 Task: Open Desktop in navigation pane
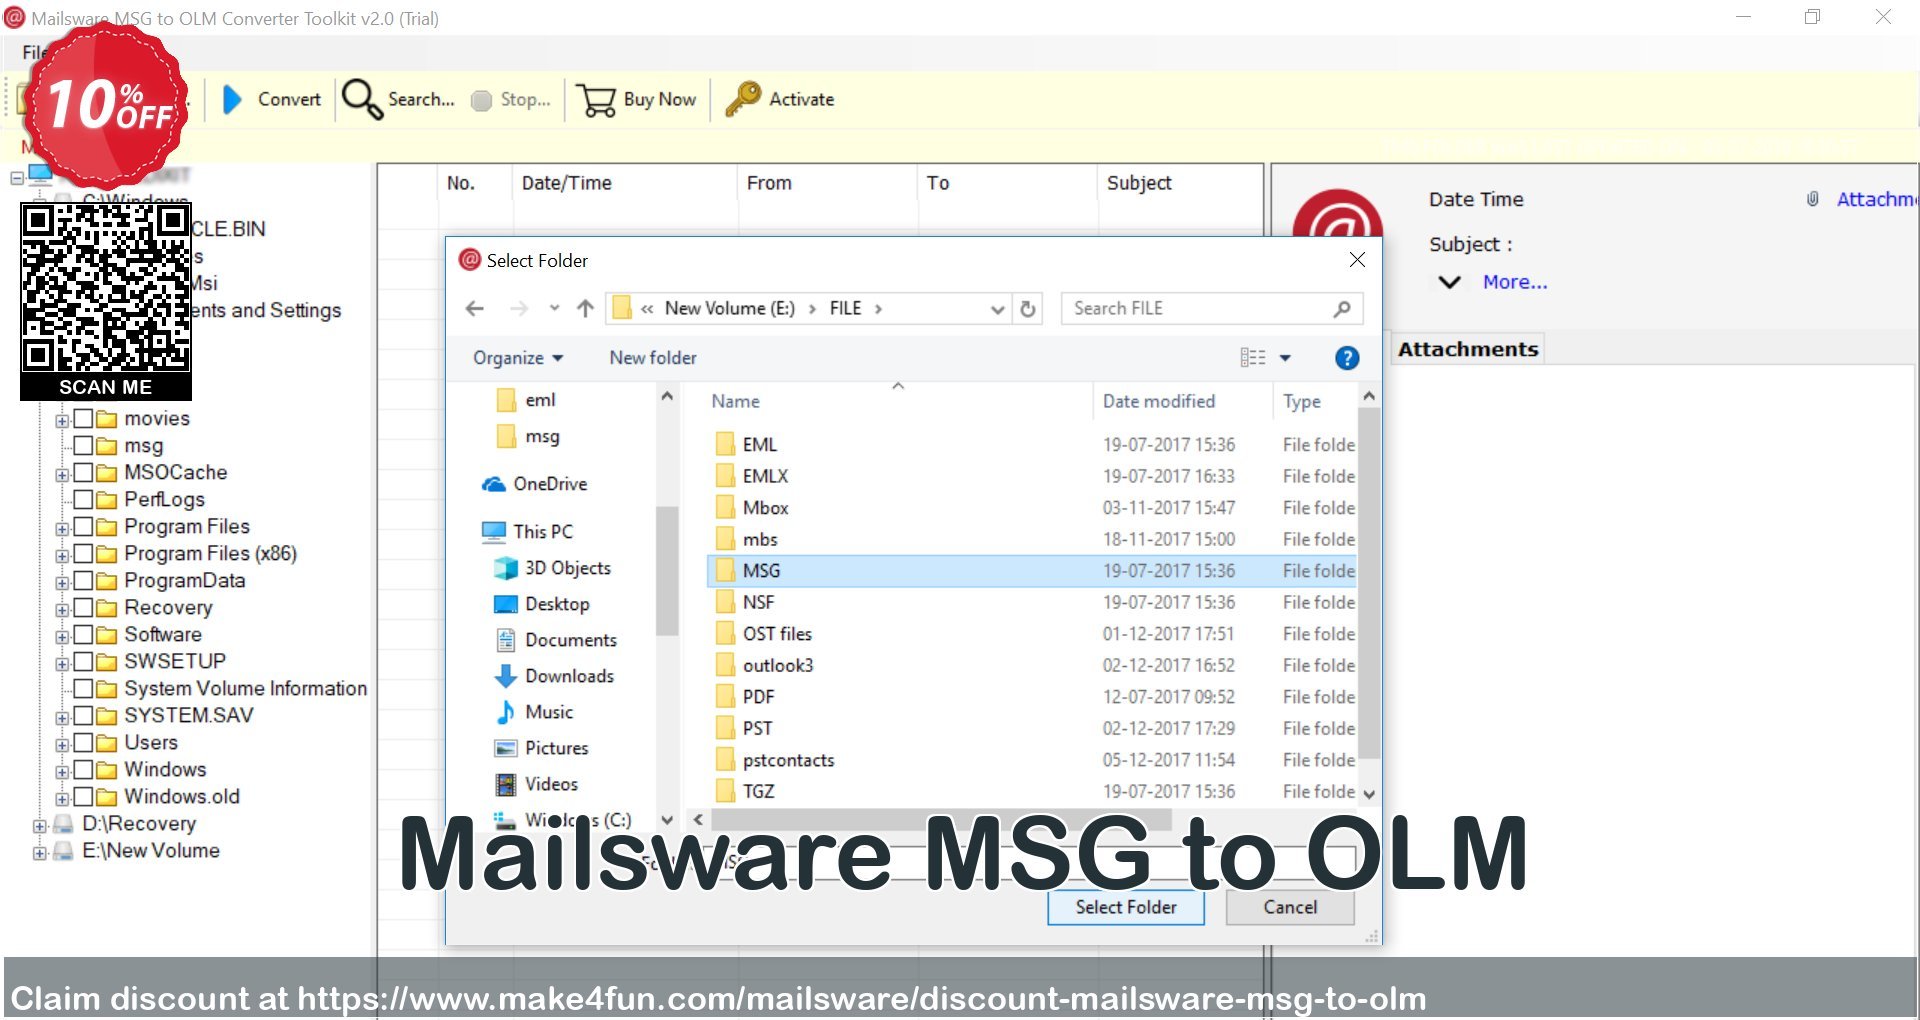[x=542, y=604]
